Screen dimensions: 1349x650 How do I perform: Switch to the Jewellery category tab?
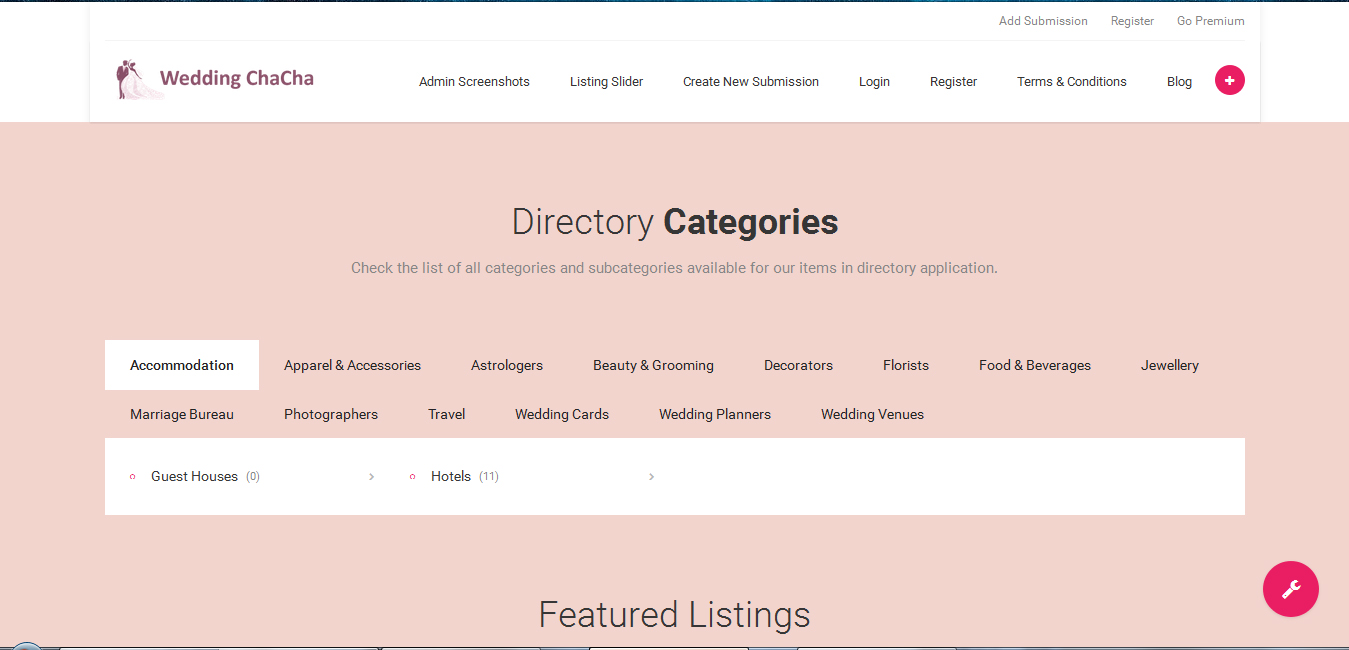pyautogui.click(x=1169, y=365)
